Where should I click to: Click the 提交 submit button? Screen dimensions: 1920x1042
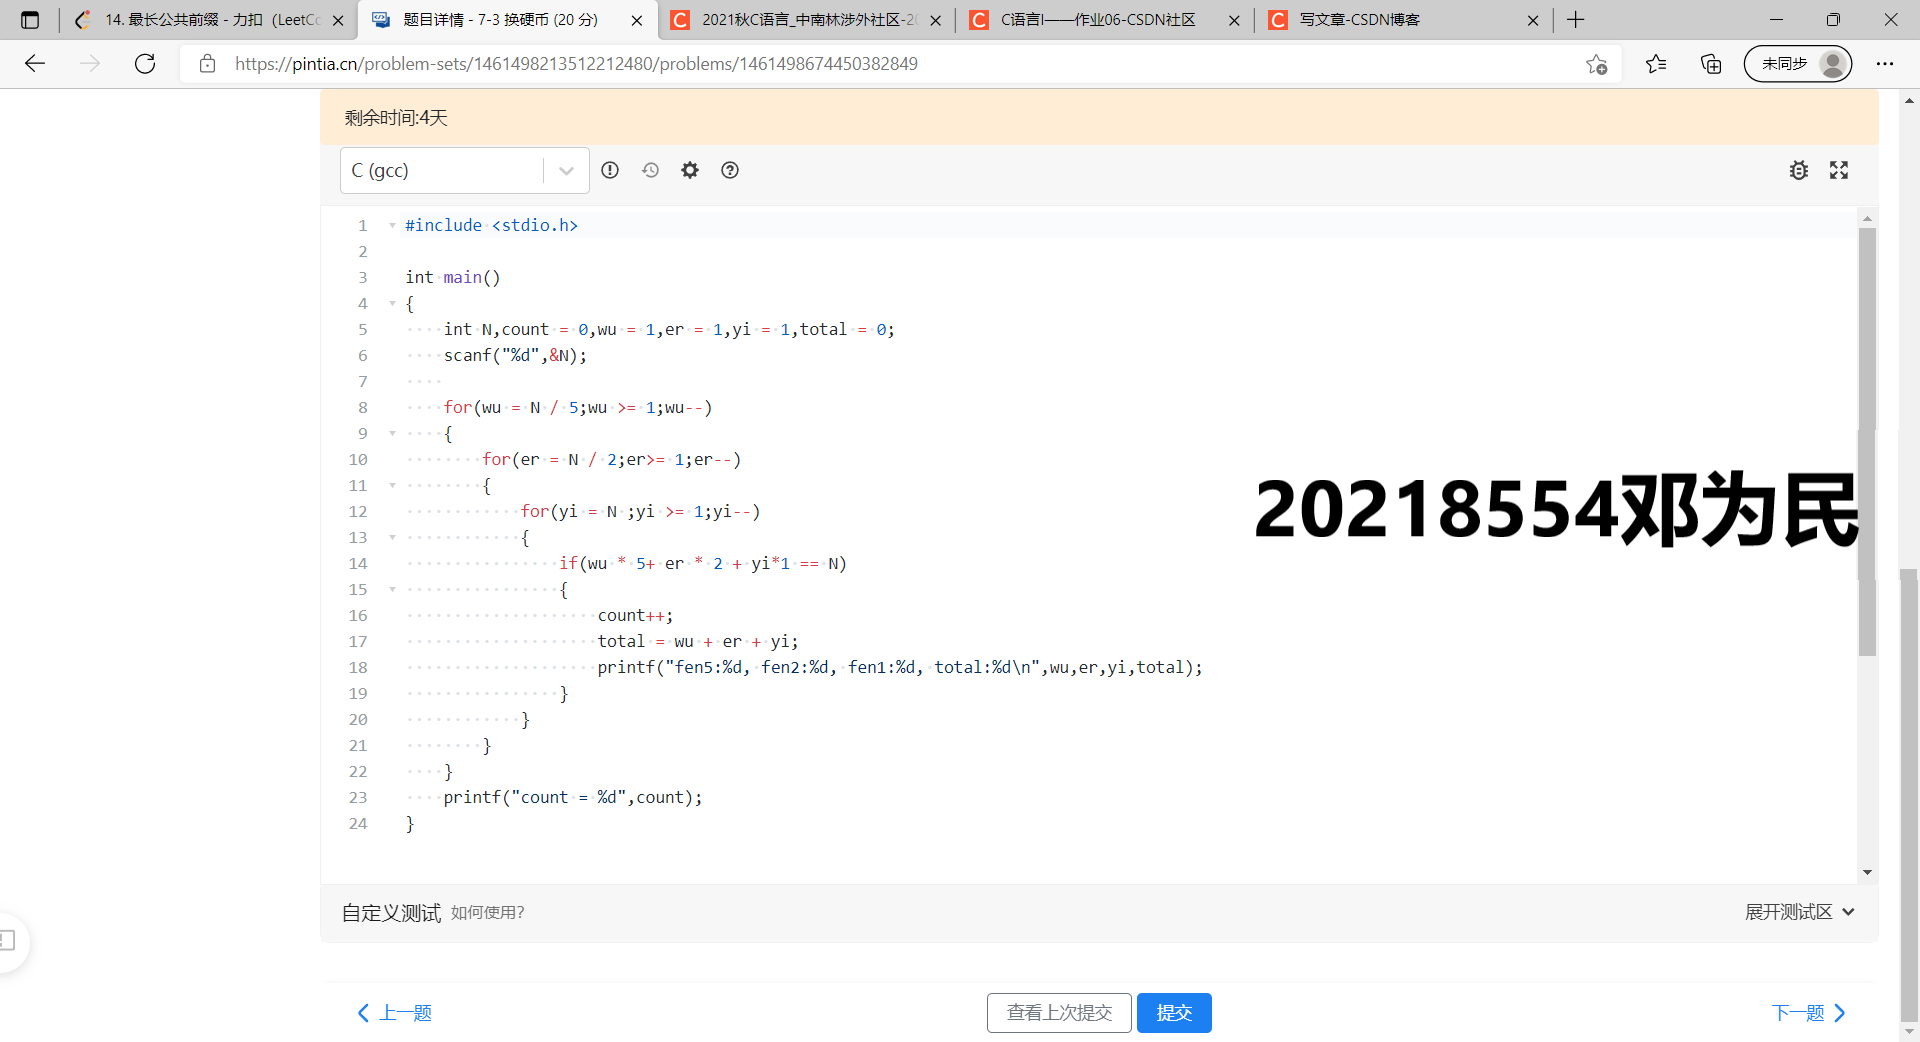click(1174, 1013)
